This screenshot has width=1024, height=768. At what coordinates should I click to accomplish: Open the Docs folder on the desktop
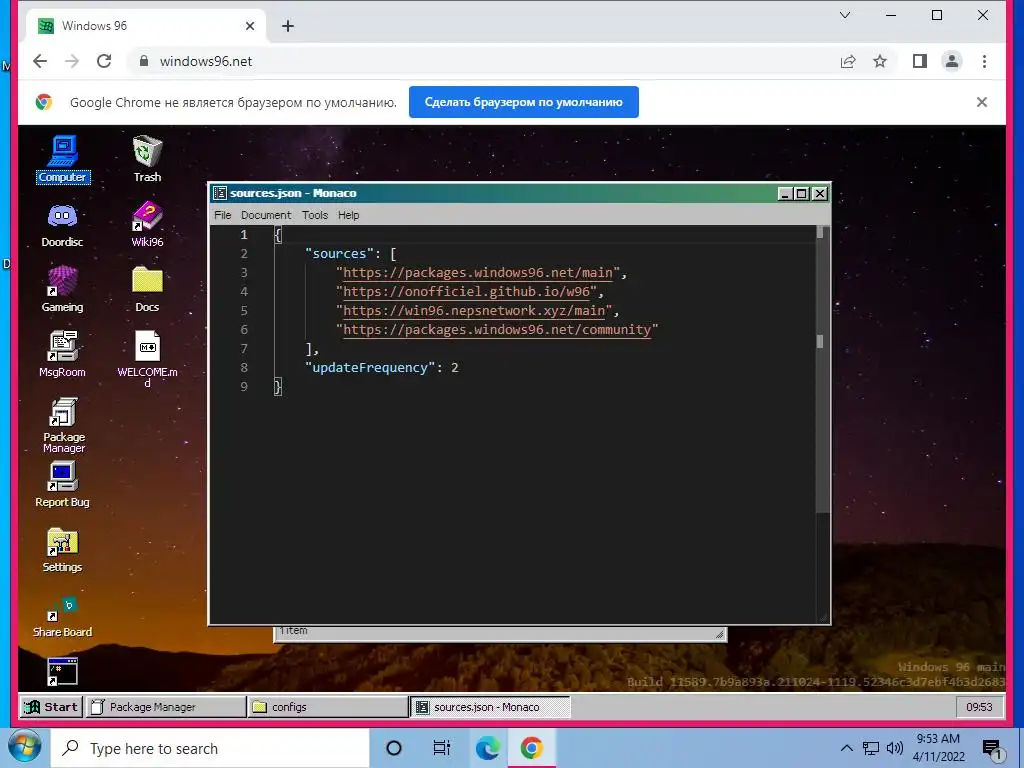tap(147, 289)
